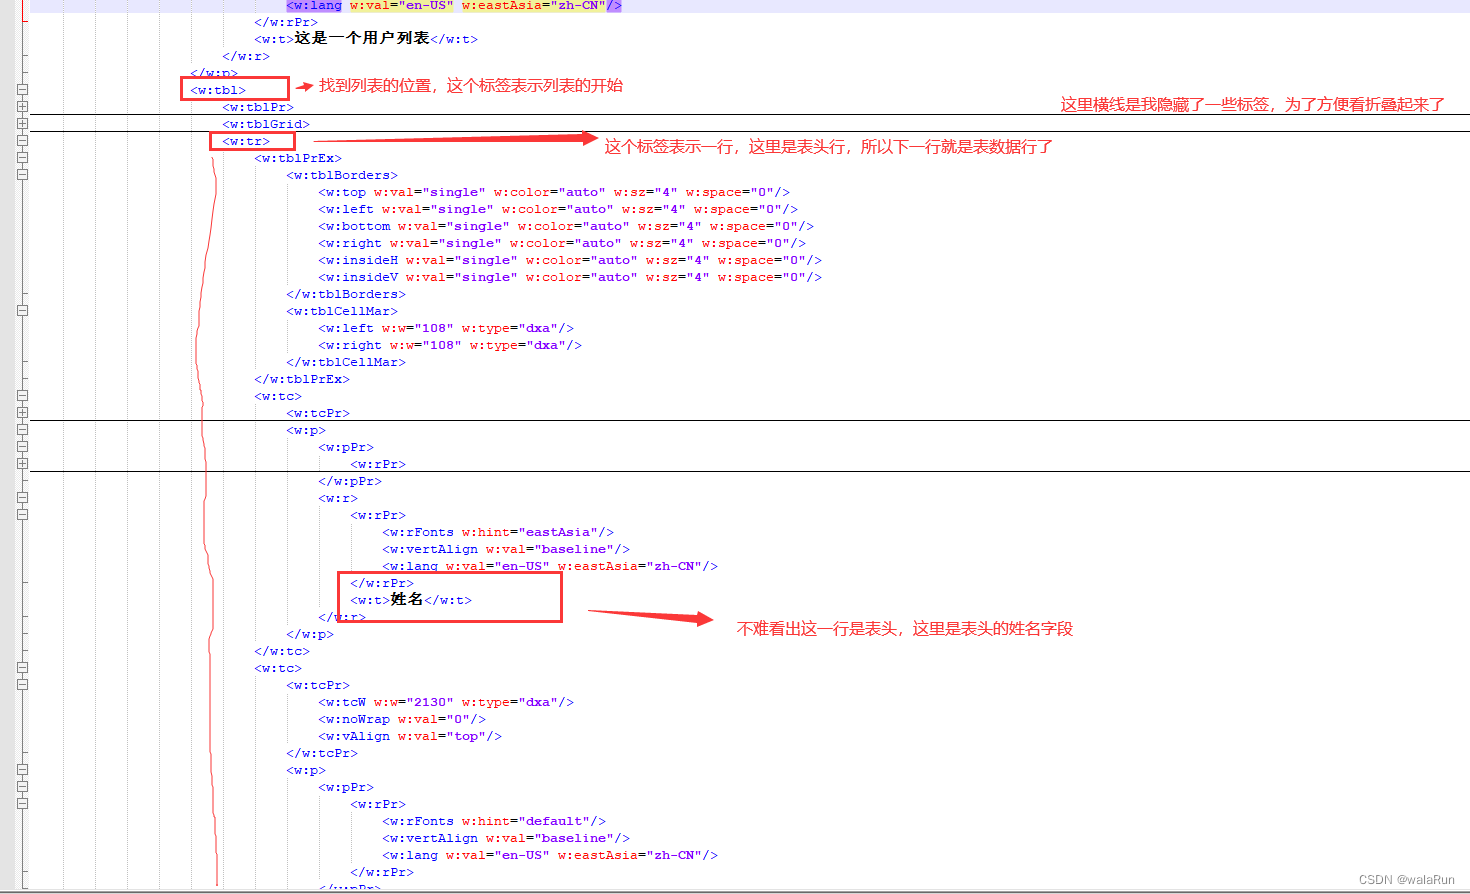Place cursor on the <w:bottom w:val="single"> line
Screen dimensions: 1470x894
click(x=566, y=226)
